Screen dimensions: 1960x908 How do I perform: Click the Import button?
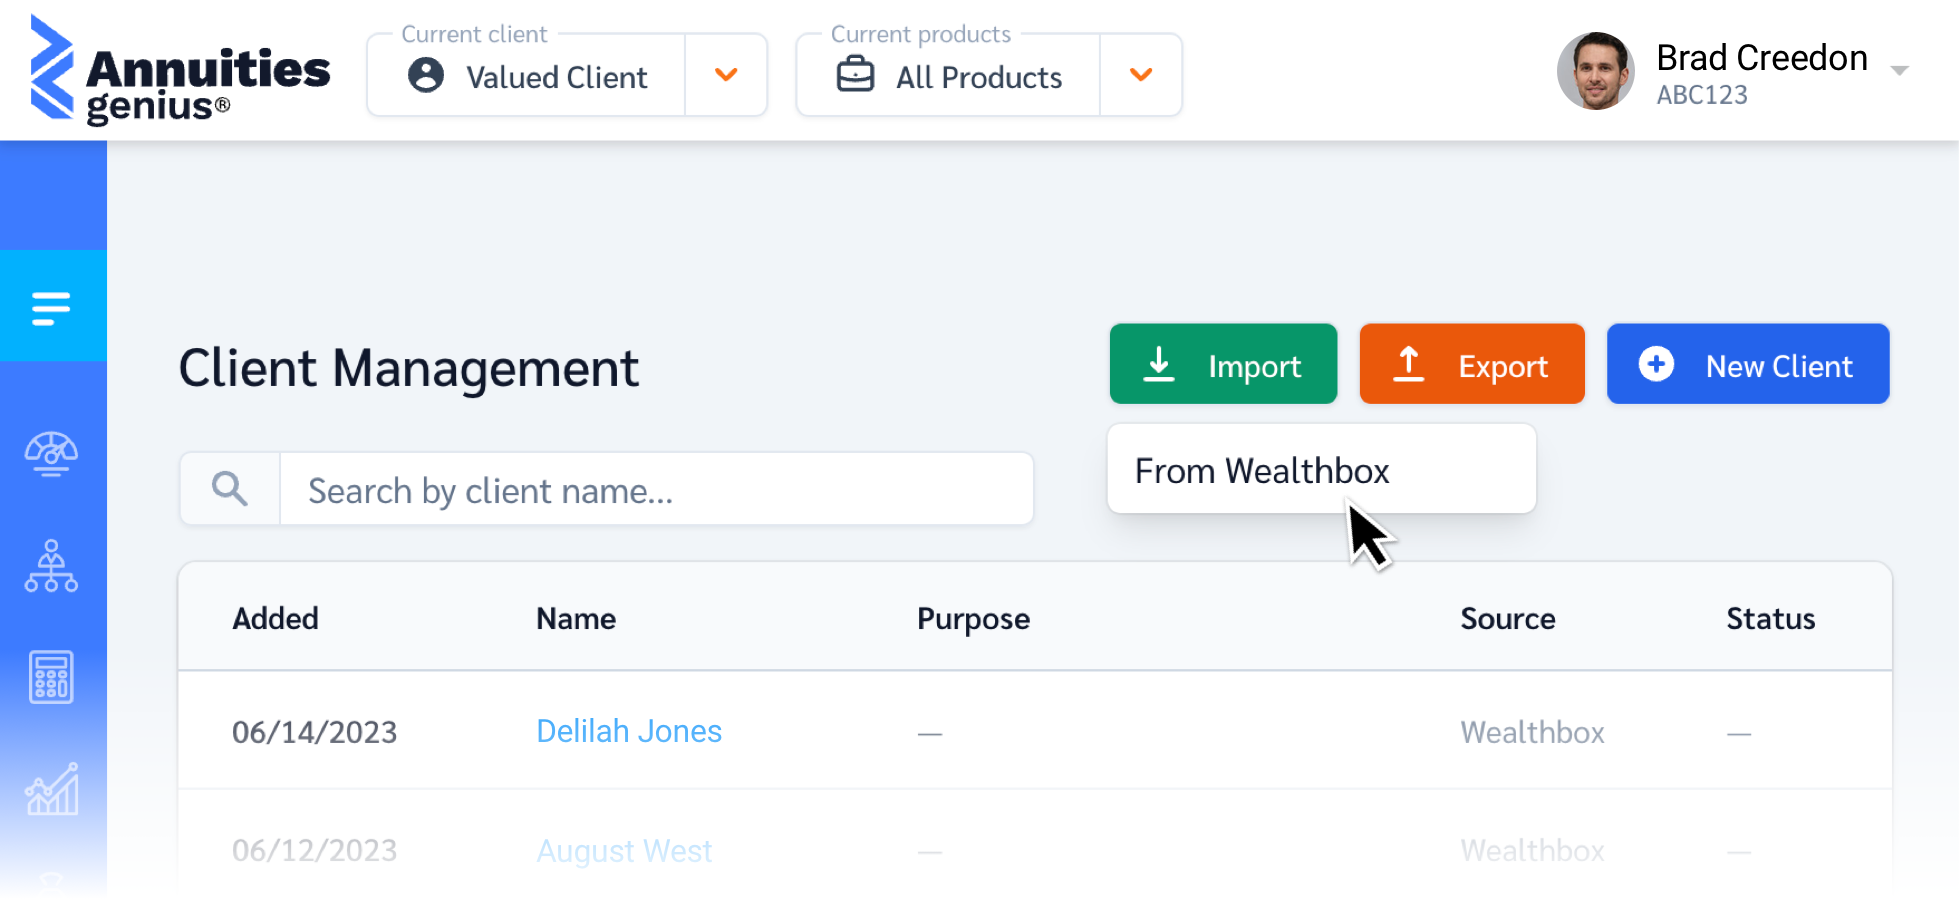coord(1222,364)
